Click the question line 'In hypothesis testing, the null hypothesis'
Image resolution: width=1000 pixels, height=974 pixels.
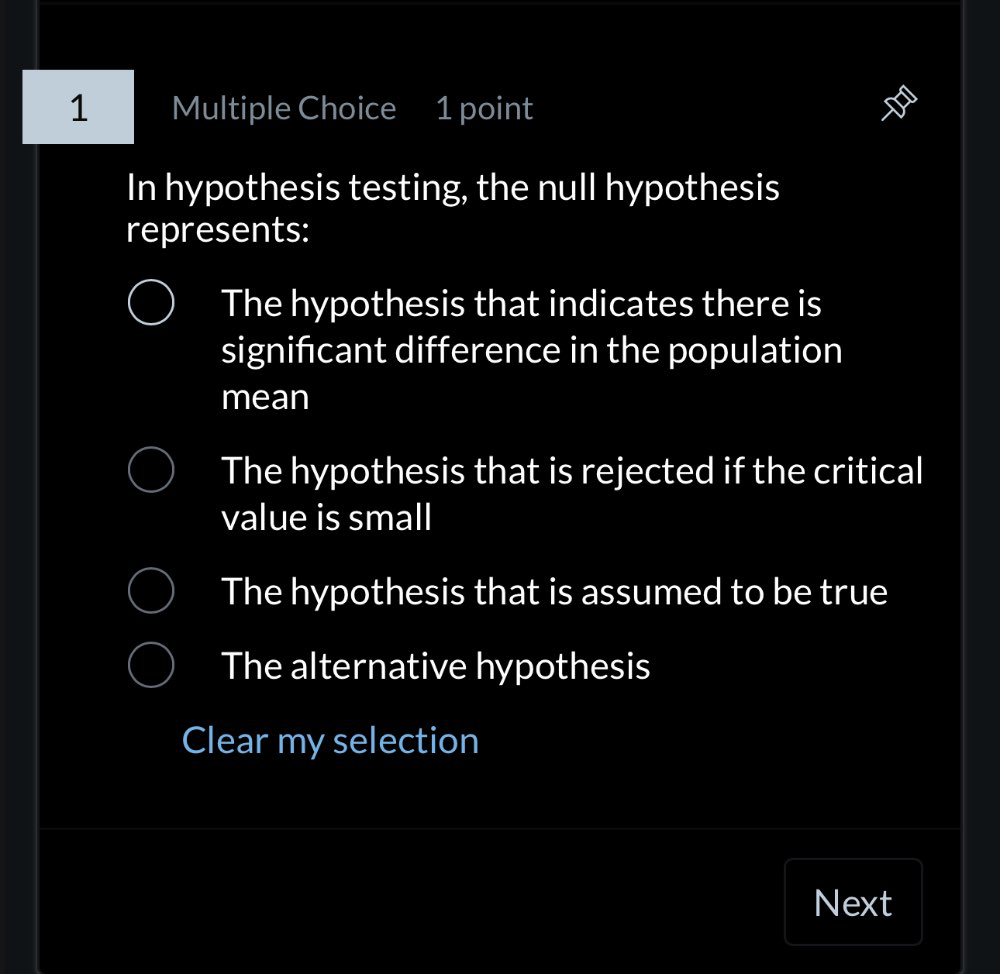[x=452, y=187]
